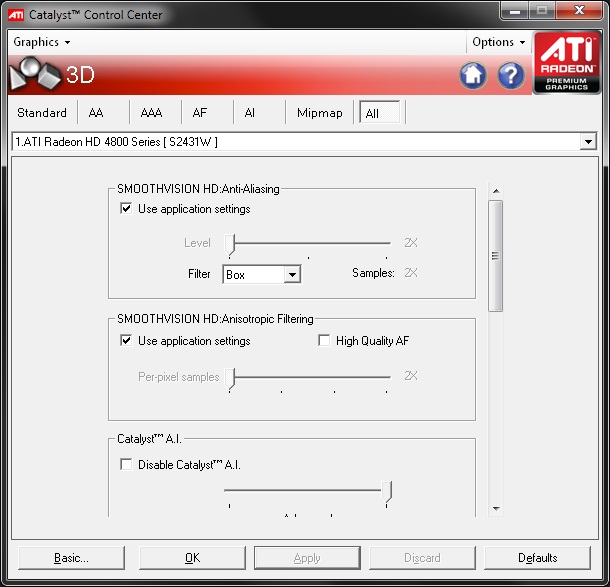Switch to the Standard tab

[42, 113]
